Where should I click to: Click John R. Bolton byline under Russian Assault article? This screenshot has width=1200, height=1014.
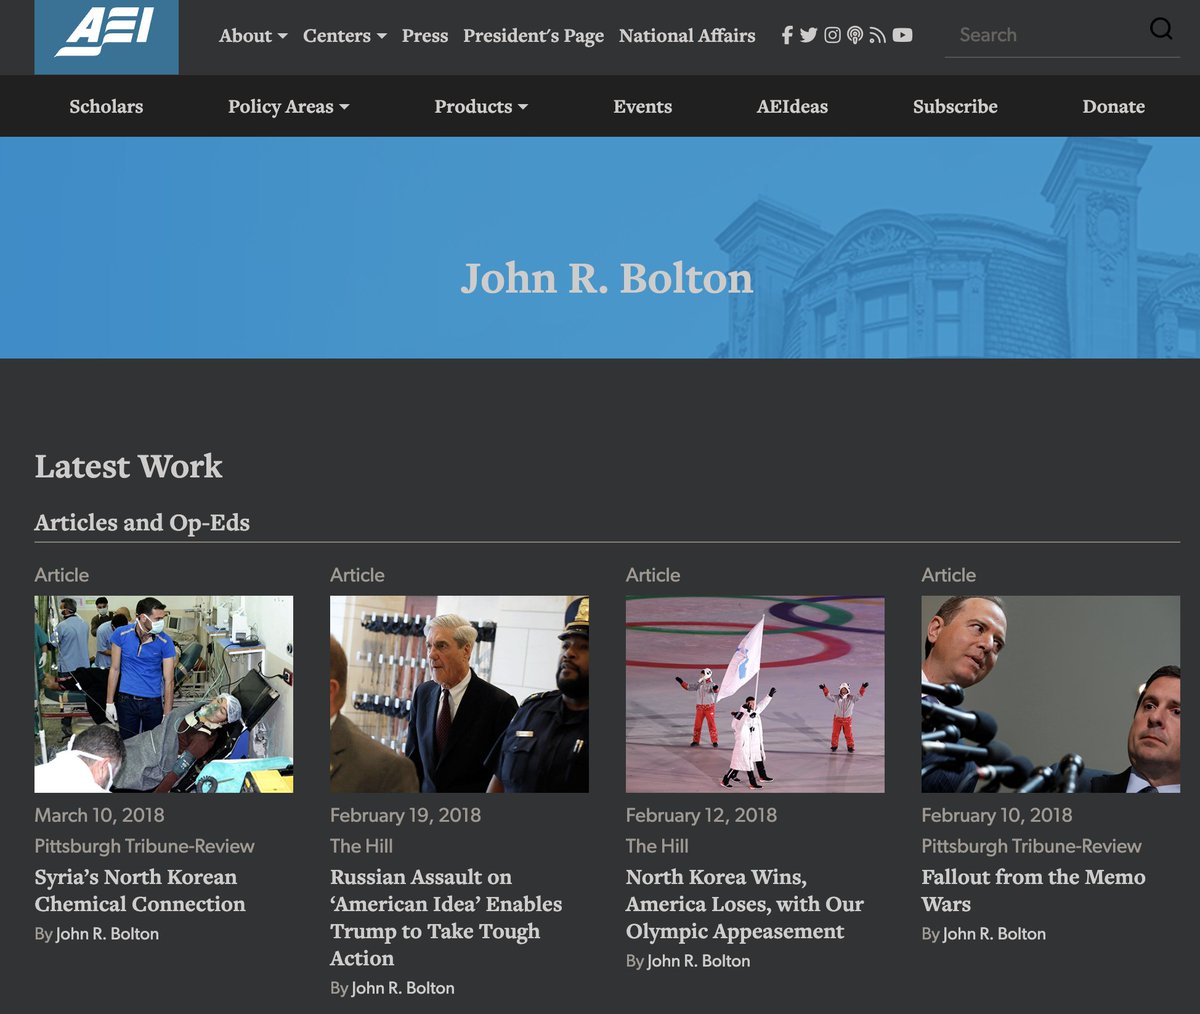[403, 988]
